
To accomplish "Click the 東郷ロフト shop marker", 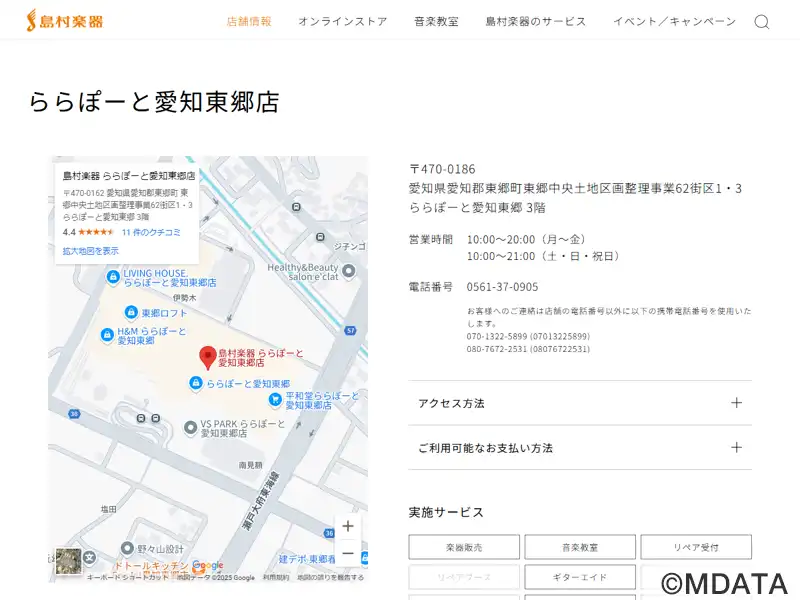I will (131, 312).
